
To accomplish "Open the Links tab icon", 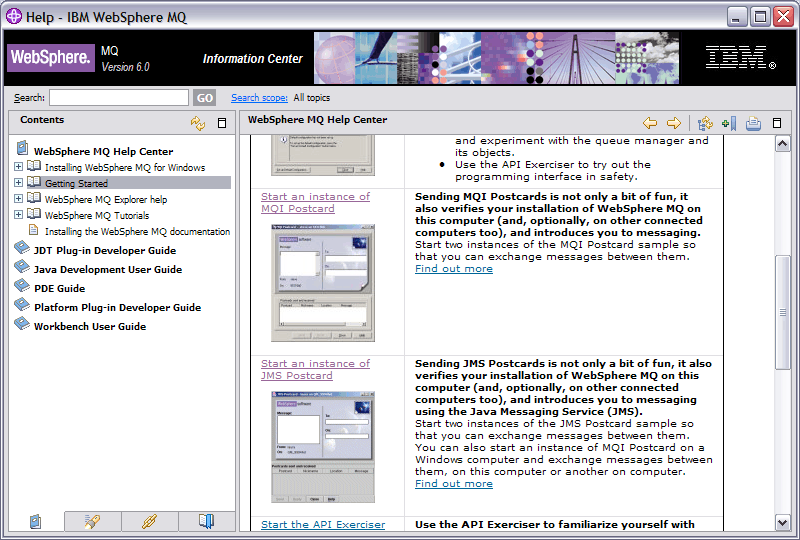I will point(149,521).
